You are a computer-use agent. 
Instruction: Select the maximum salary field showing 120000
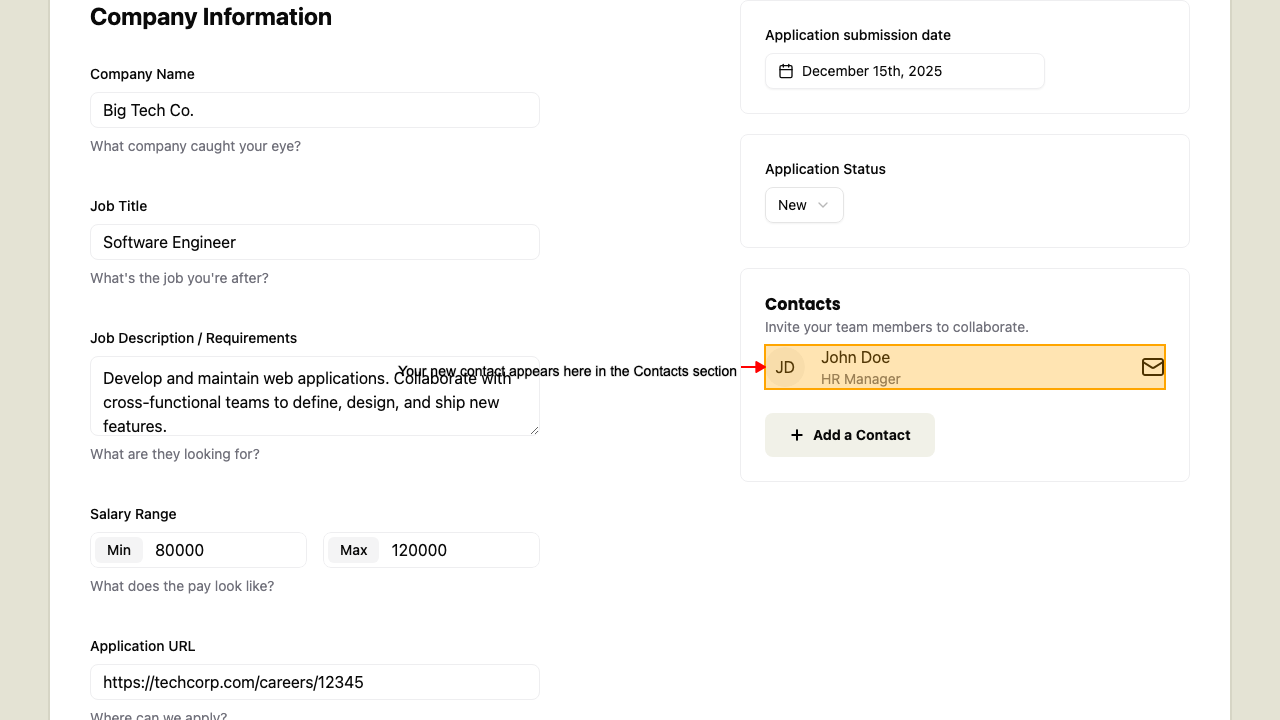point(460,550)
